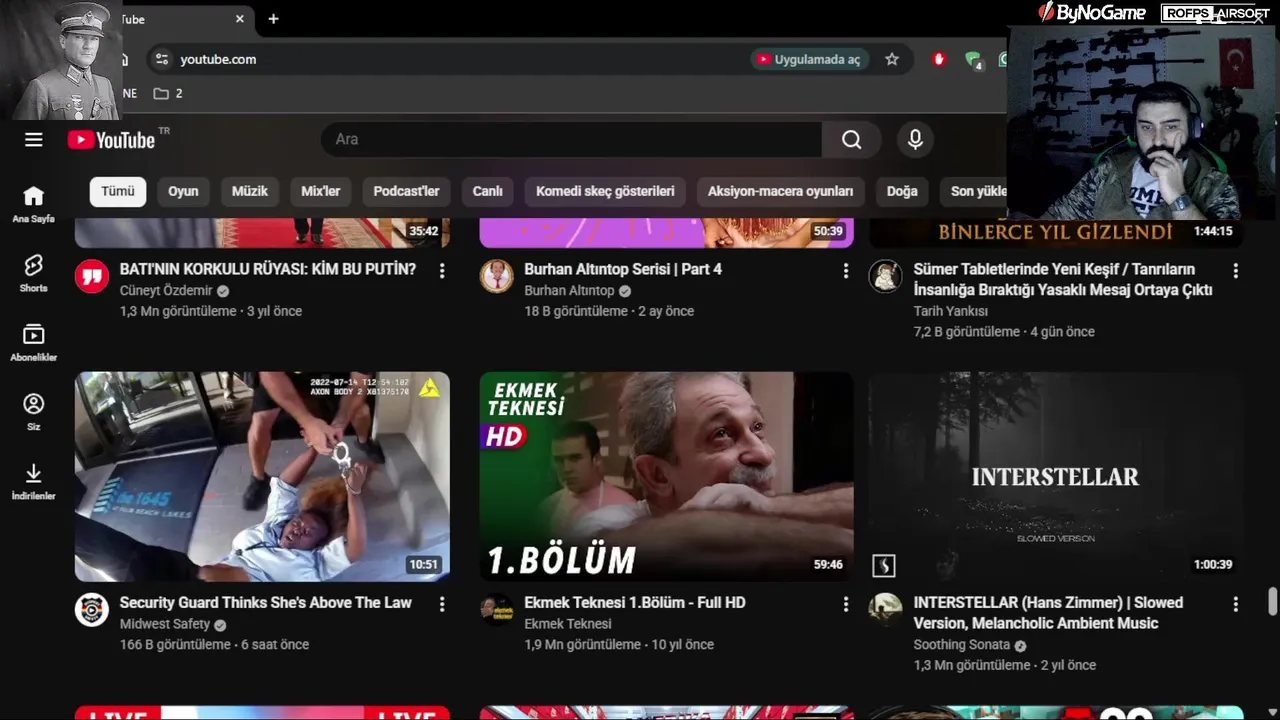Screen dimensions: 1280x720
Task: Click the YouTube logo
Action: coord(111,140)
